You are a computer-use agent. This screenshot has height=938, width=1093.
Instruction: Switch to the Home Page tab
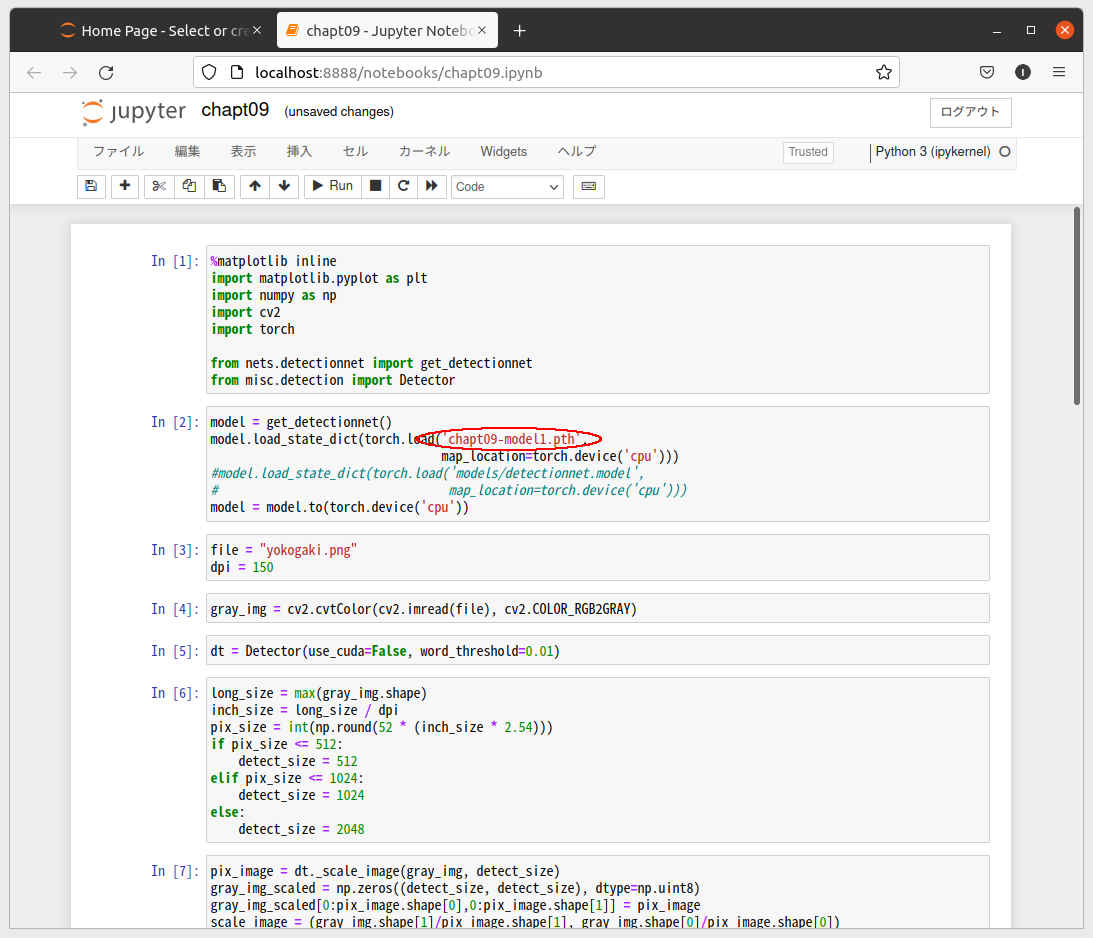pos(161,31)
